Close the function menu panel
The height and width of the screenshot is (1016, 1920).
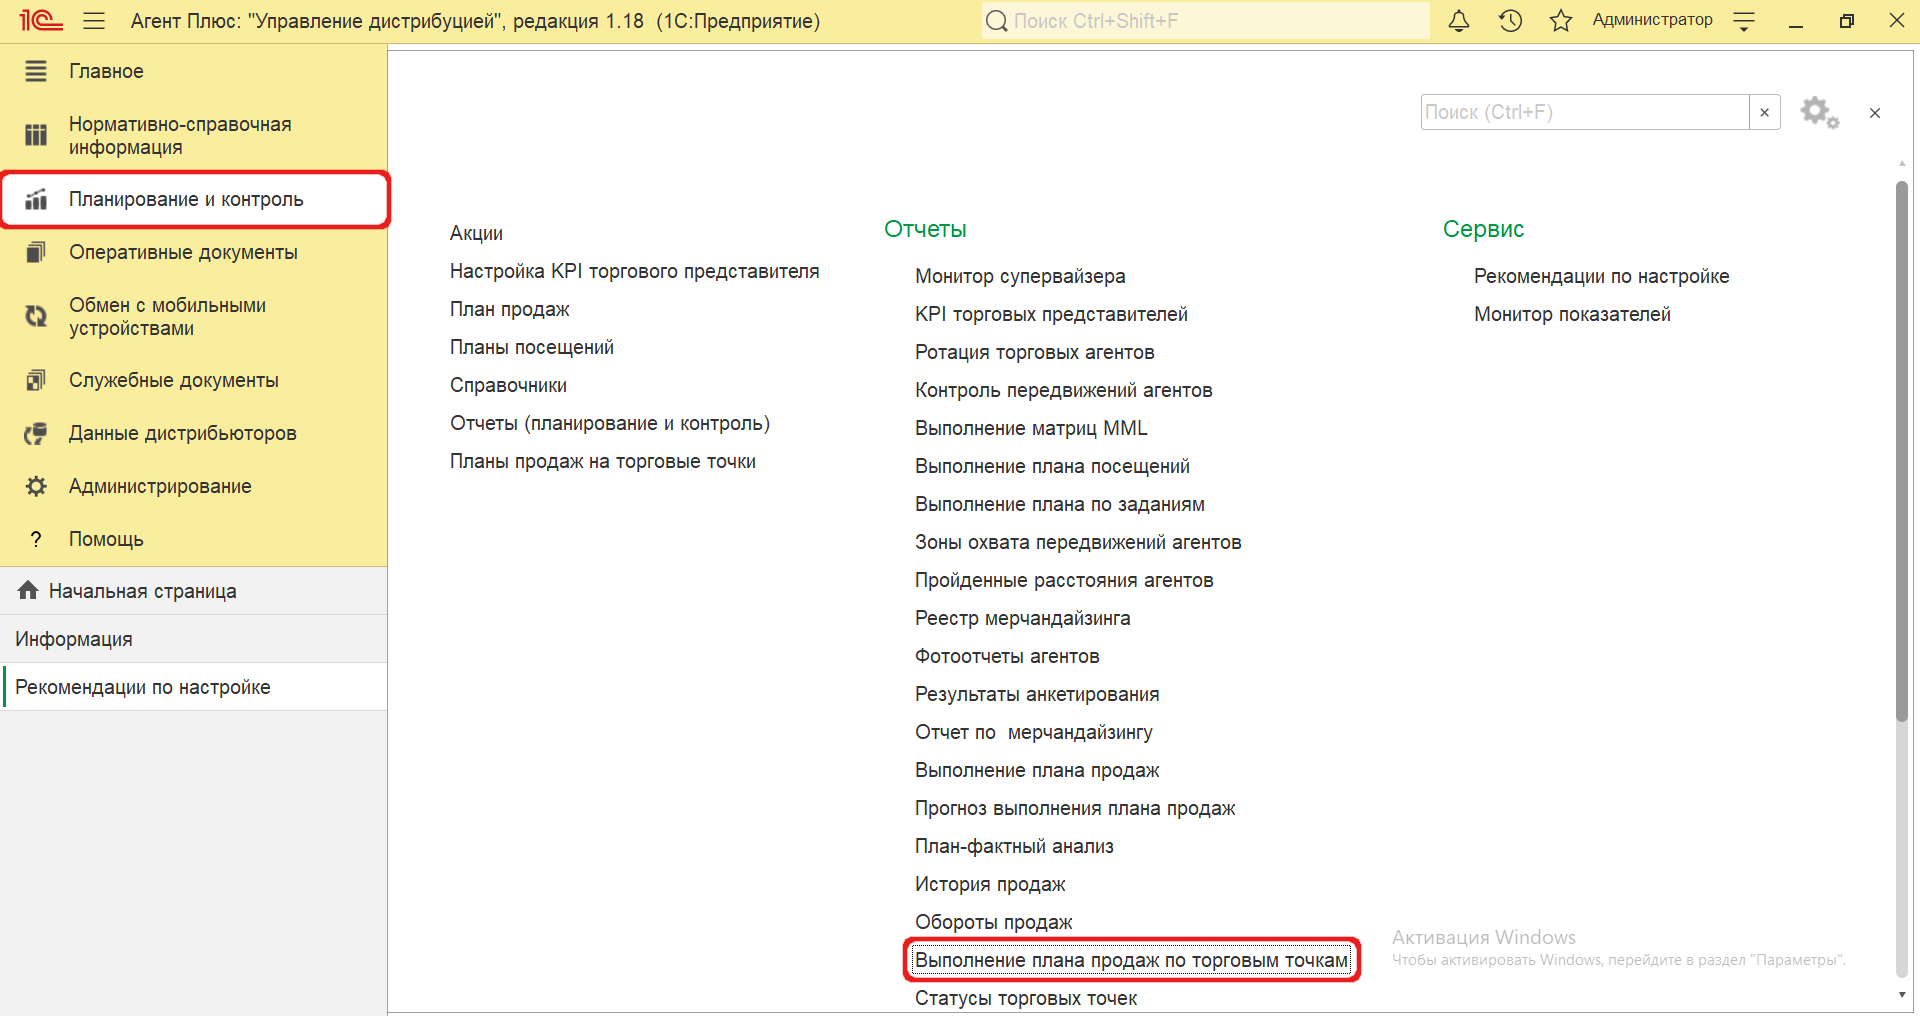[x=1875, y=113]
